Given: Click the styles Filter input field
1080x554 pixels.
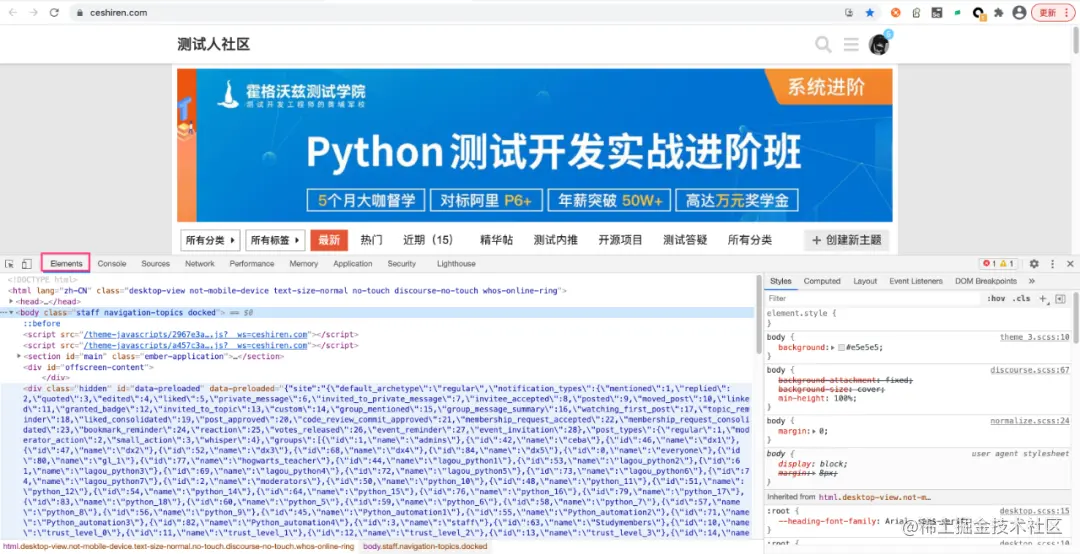Looking at the screenshot, I should (x=873, y=298).
